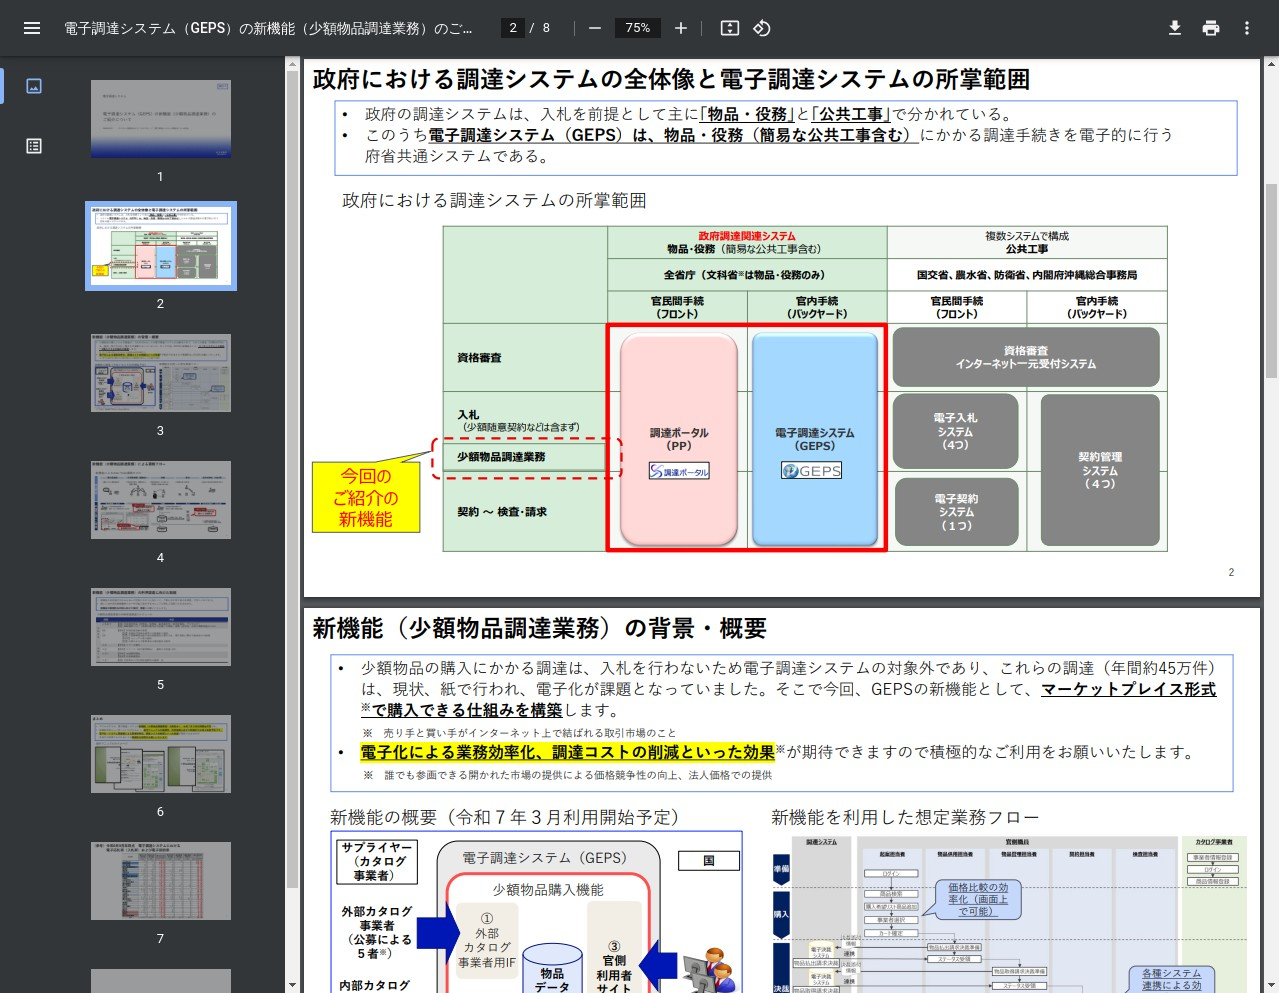Image resolution: width=1279 pixels, height=993 pixels.
Task: Show thumbnails view in sidebar
Action: [34, 86]
